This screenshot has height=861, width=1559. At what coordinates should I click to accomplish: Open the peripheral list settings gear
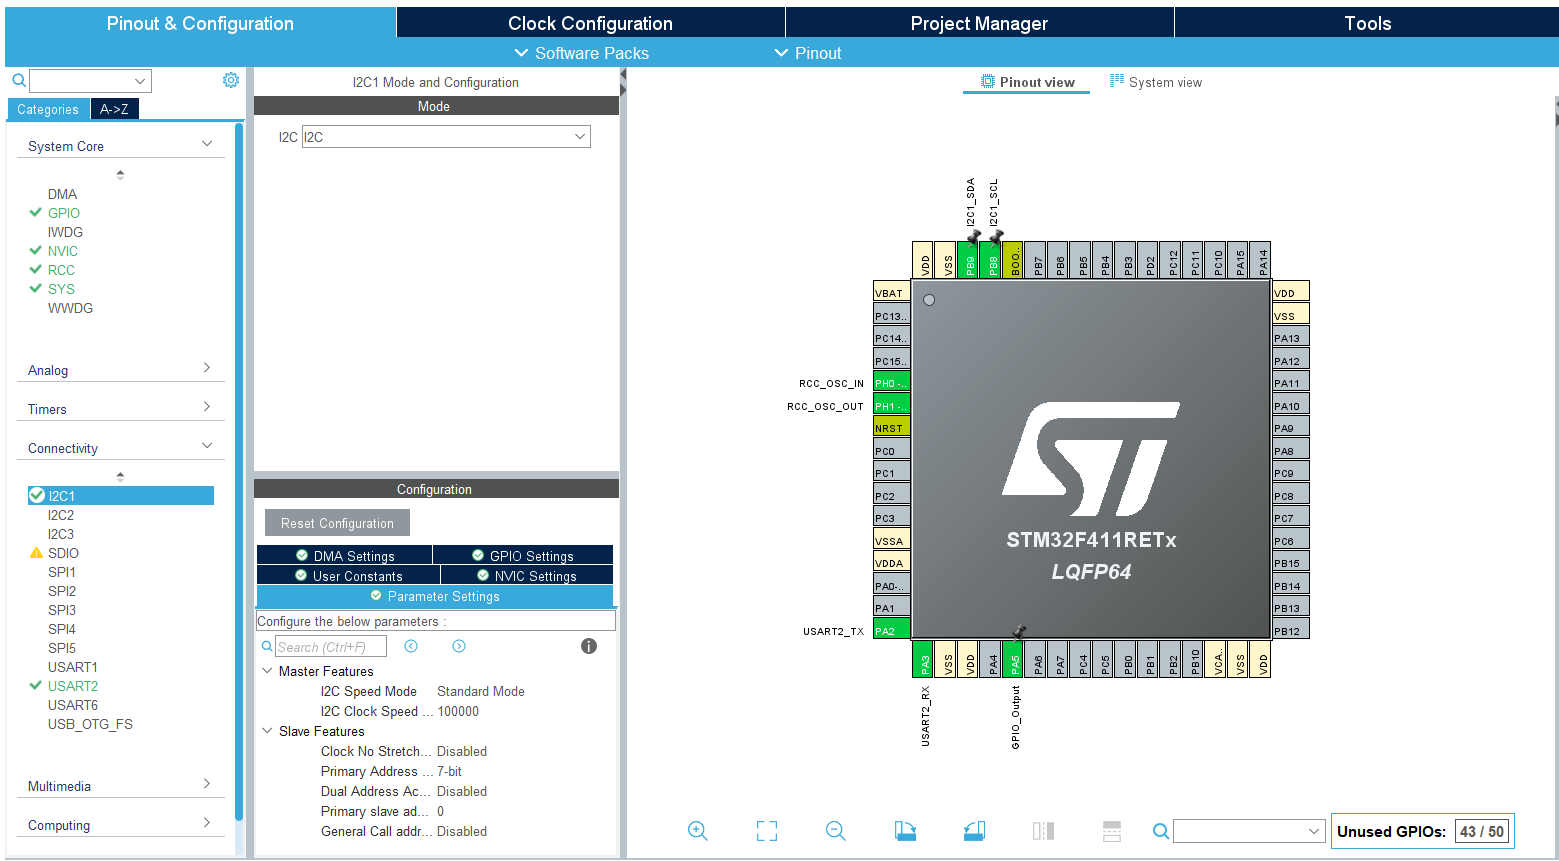[x=231, y=80]
